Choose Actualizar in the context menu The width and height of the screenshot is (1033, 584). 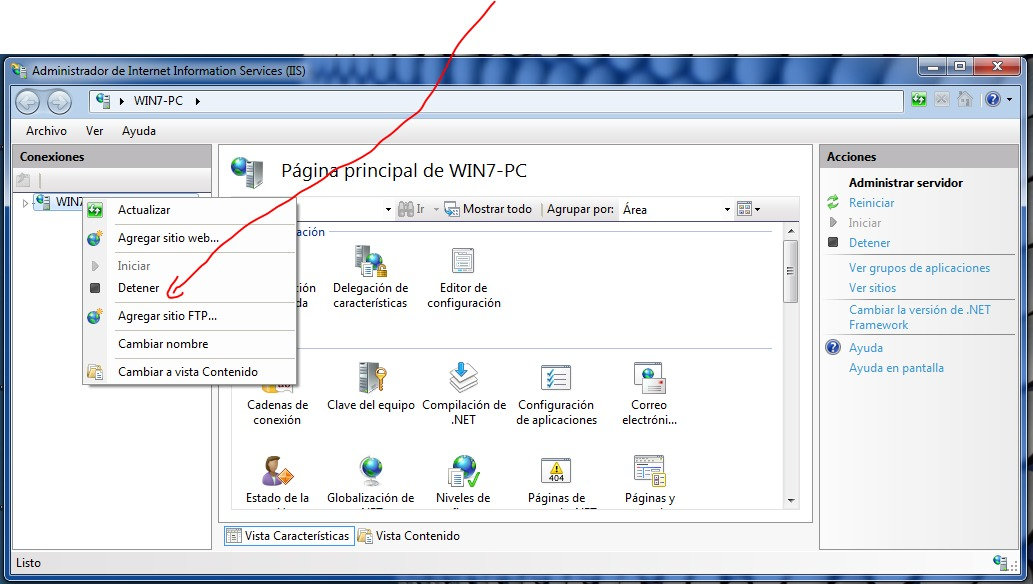190,210
